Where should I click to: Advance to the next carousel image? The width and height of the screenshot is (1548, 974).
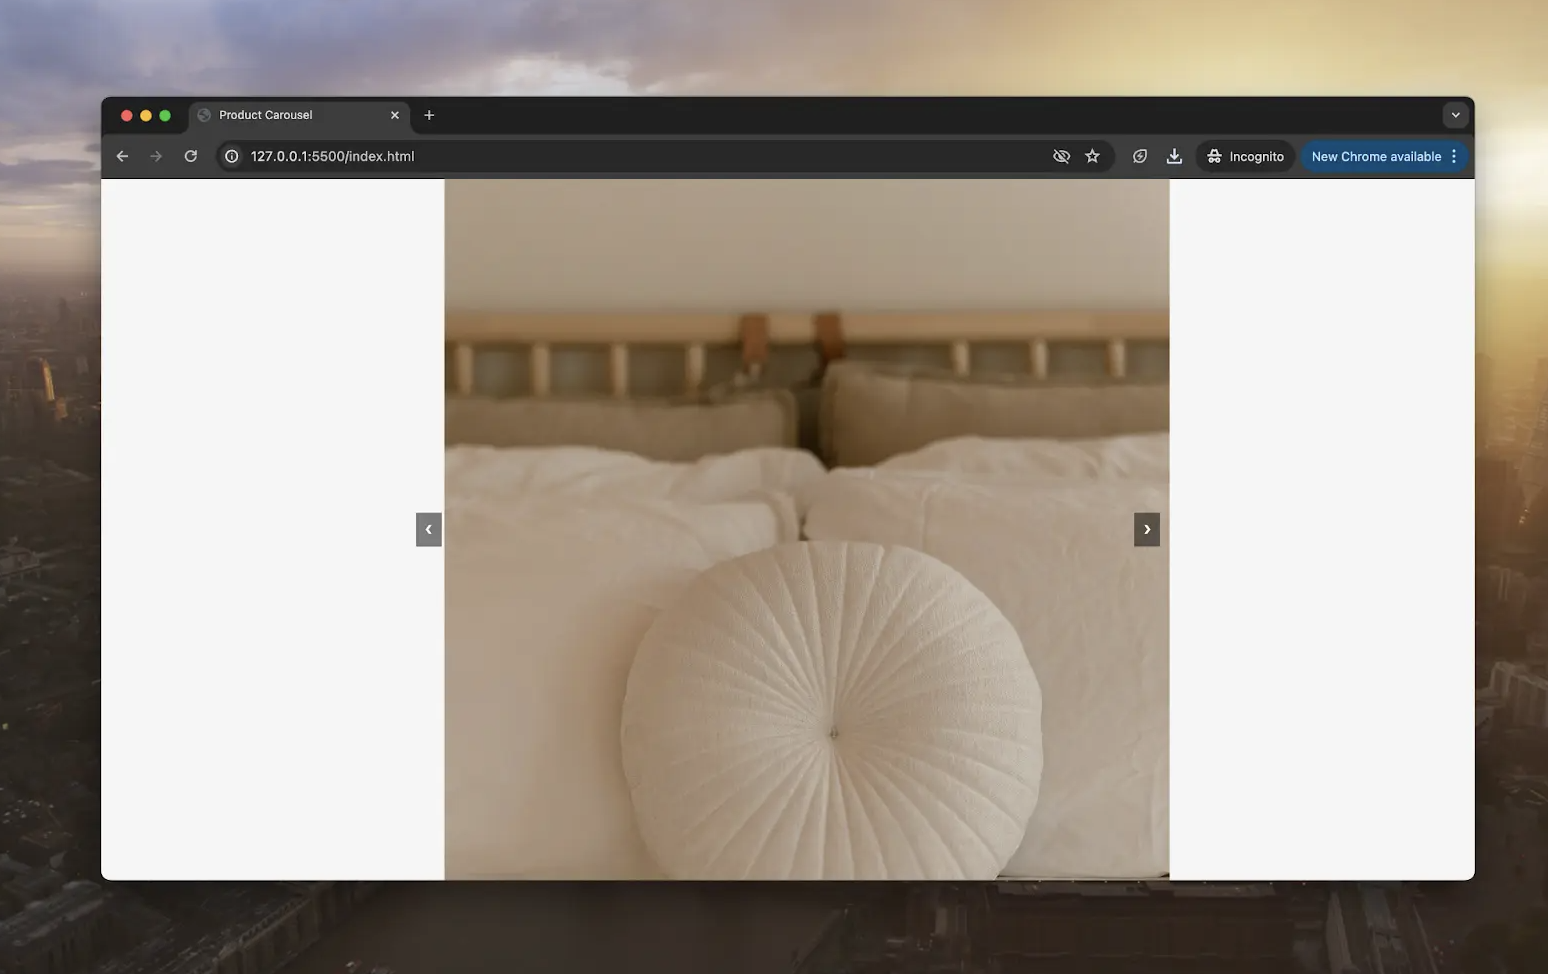tap(1147, 529)
